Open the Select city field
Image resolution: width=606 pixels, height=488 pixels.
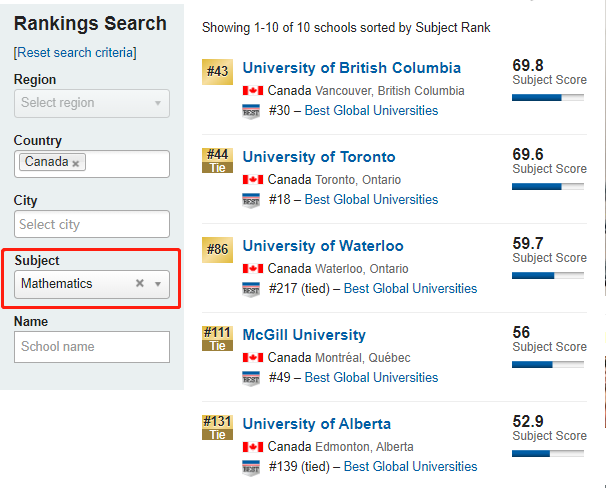point(92,225)
